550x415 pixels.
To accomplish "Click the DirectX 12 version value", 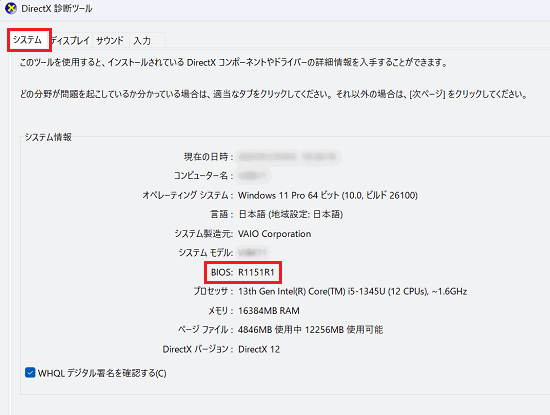I will [259, 349].
